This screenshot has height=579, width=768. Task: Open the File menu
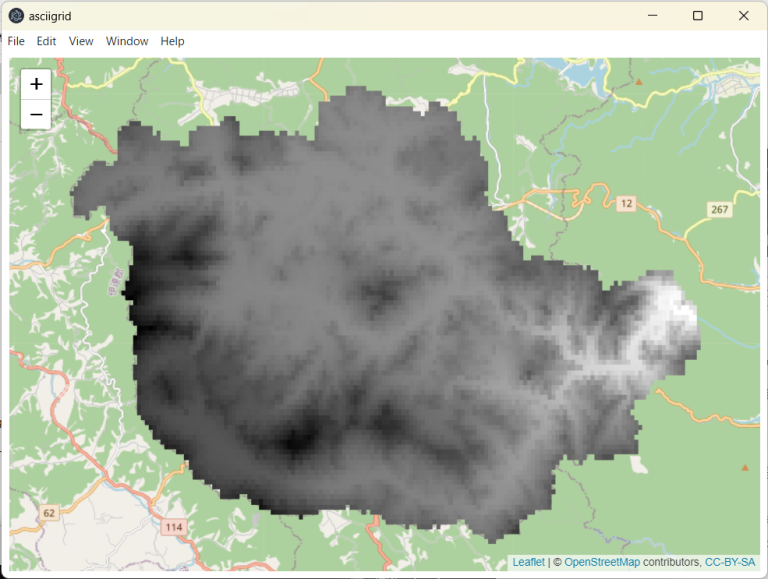pyautogui.click(x=16, y=41)
